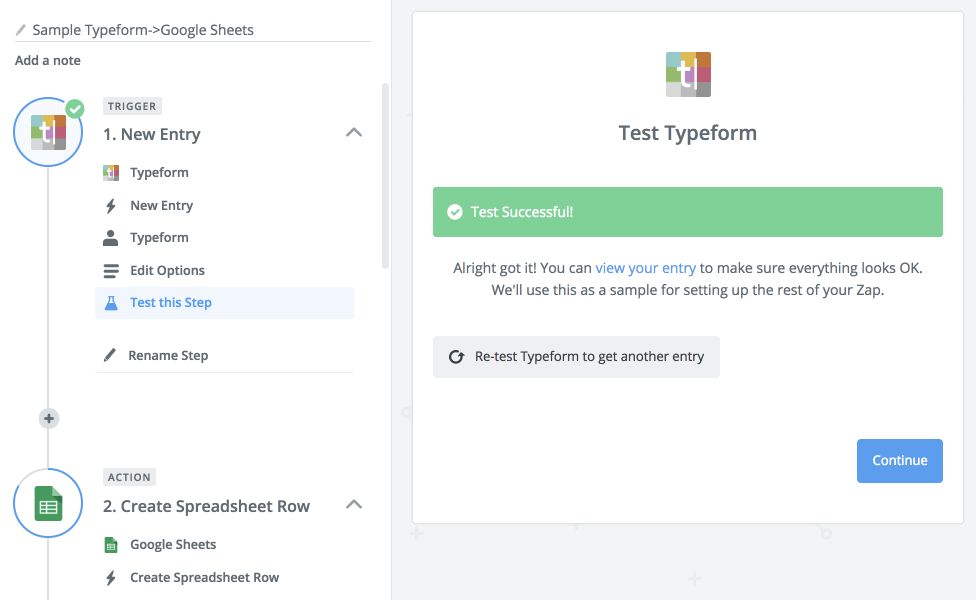Click the Typeform logo above Test Typeform
Viewport: 976px width, 600px height.
[688, 75]
